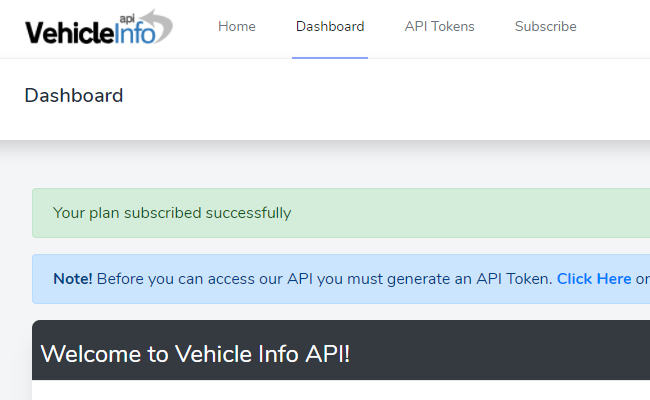Click 'Your plan subscribed successfully' message
Screen dimensions: 650x400
(x=172, y=213)
